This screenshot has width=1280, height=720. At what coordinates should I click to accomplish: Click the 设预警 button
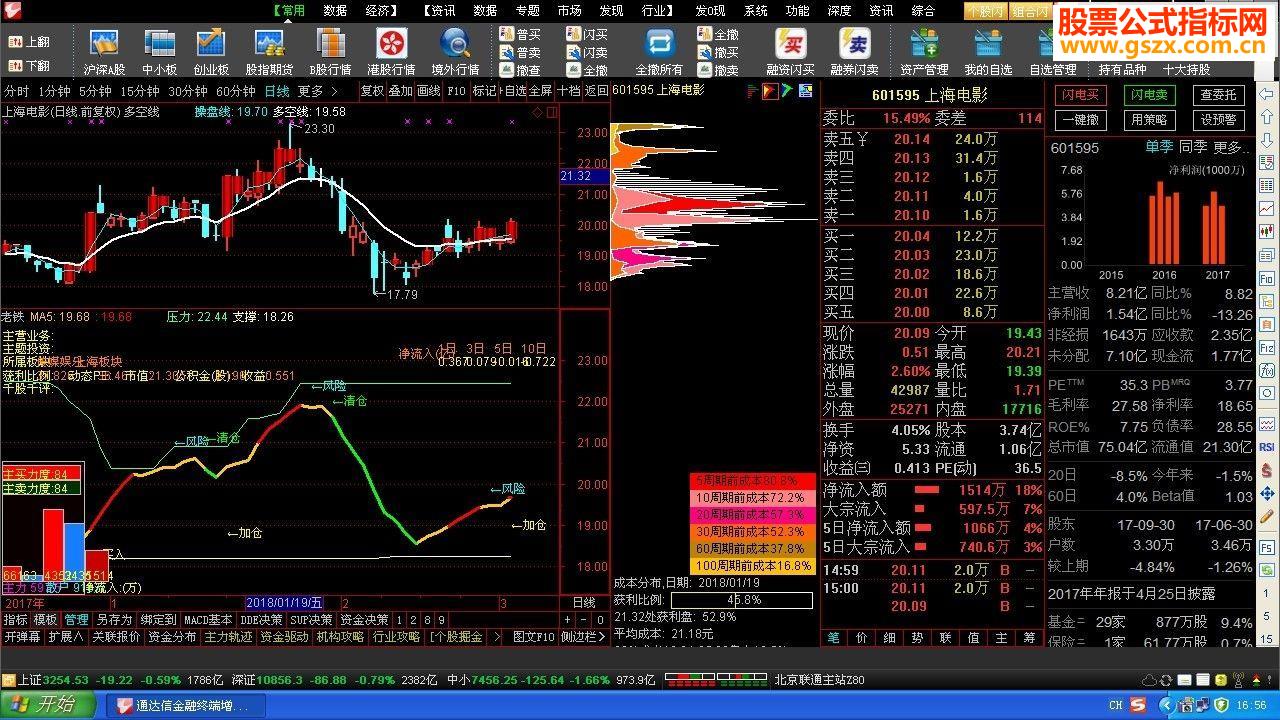tap(1218, 120)
